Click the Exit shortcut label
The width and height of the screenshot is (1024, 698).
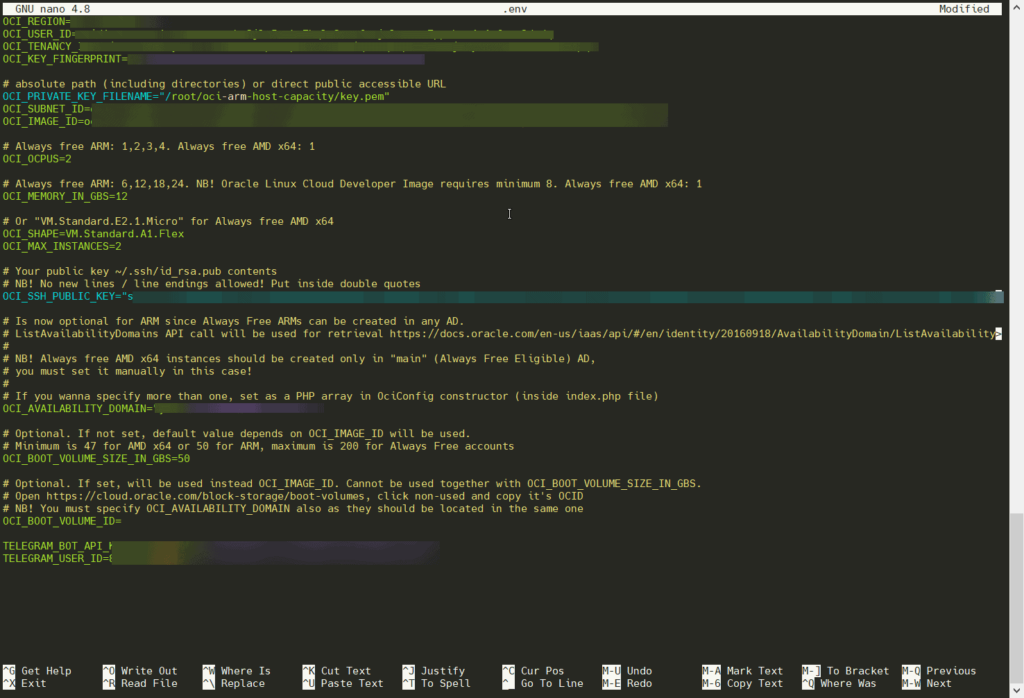33,683
